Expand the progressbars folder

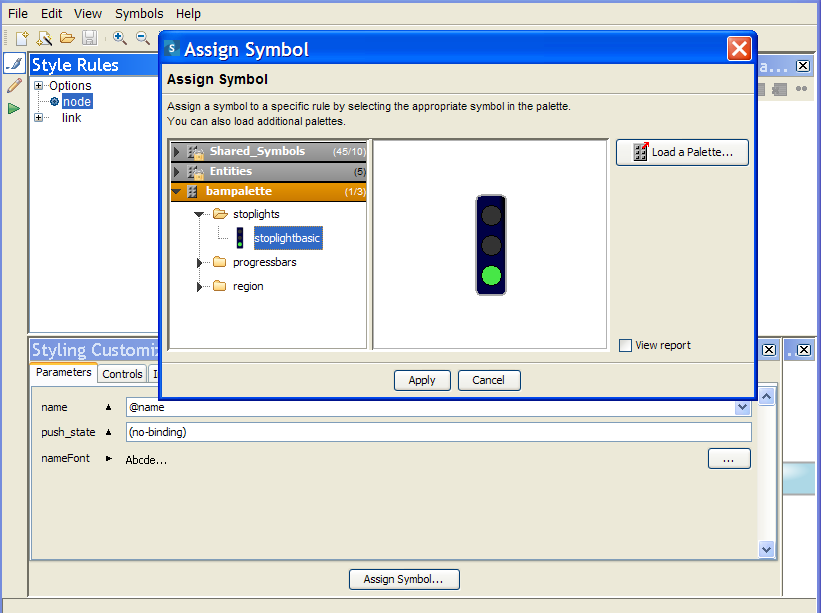pos(199,263)
